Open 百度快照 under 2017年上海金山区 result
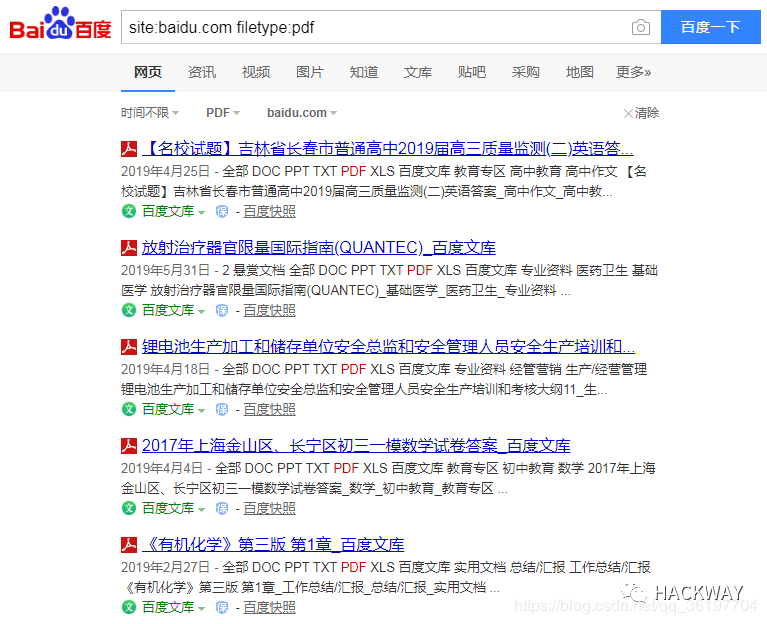The height and width of the screenshot is (624, 767). (x=270, y=508)
